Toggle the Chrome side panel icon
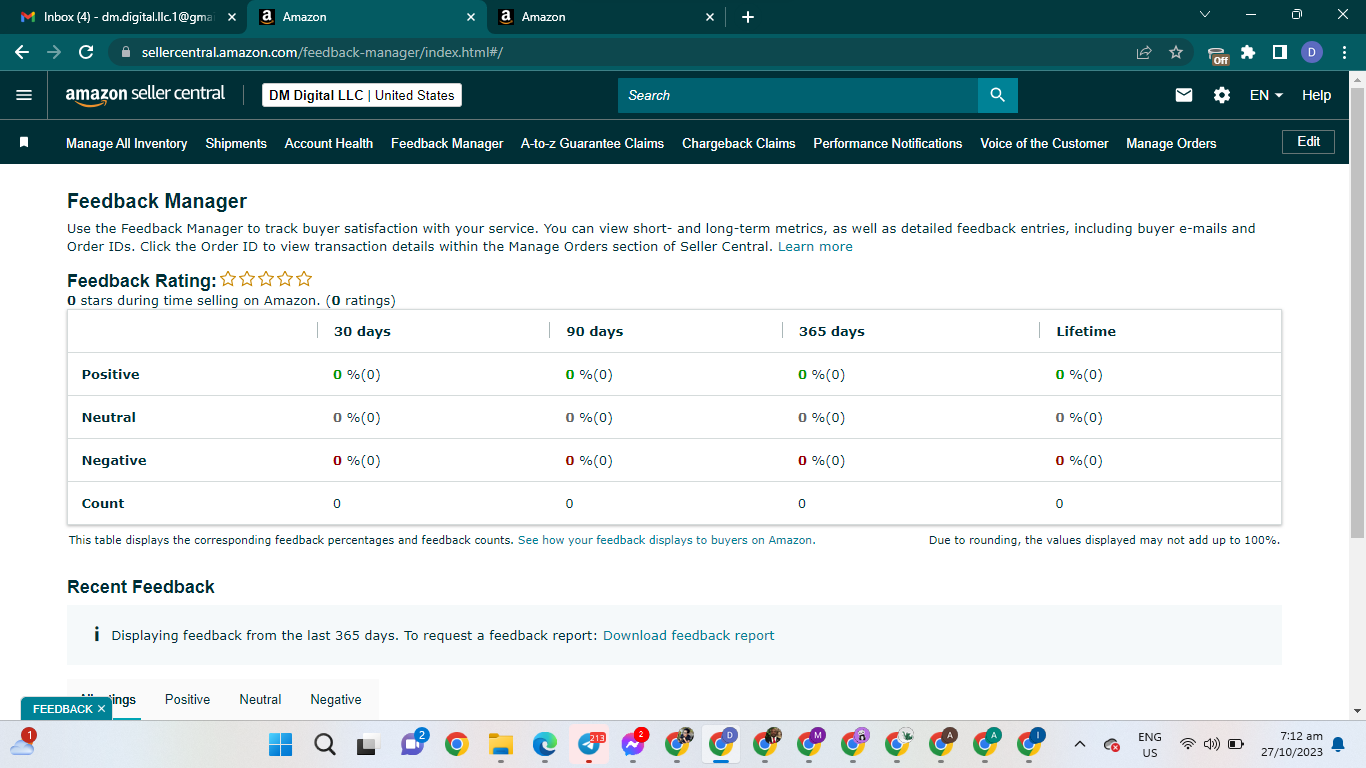1366x768 pixels. point(1279,52)
